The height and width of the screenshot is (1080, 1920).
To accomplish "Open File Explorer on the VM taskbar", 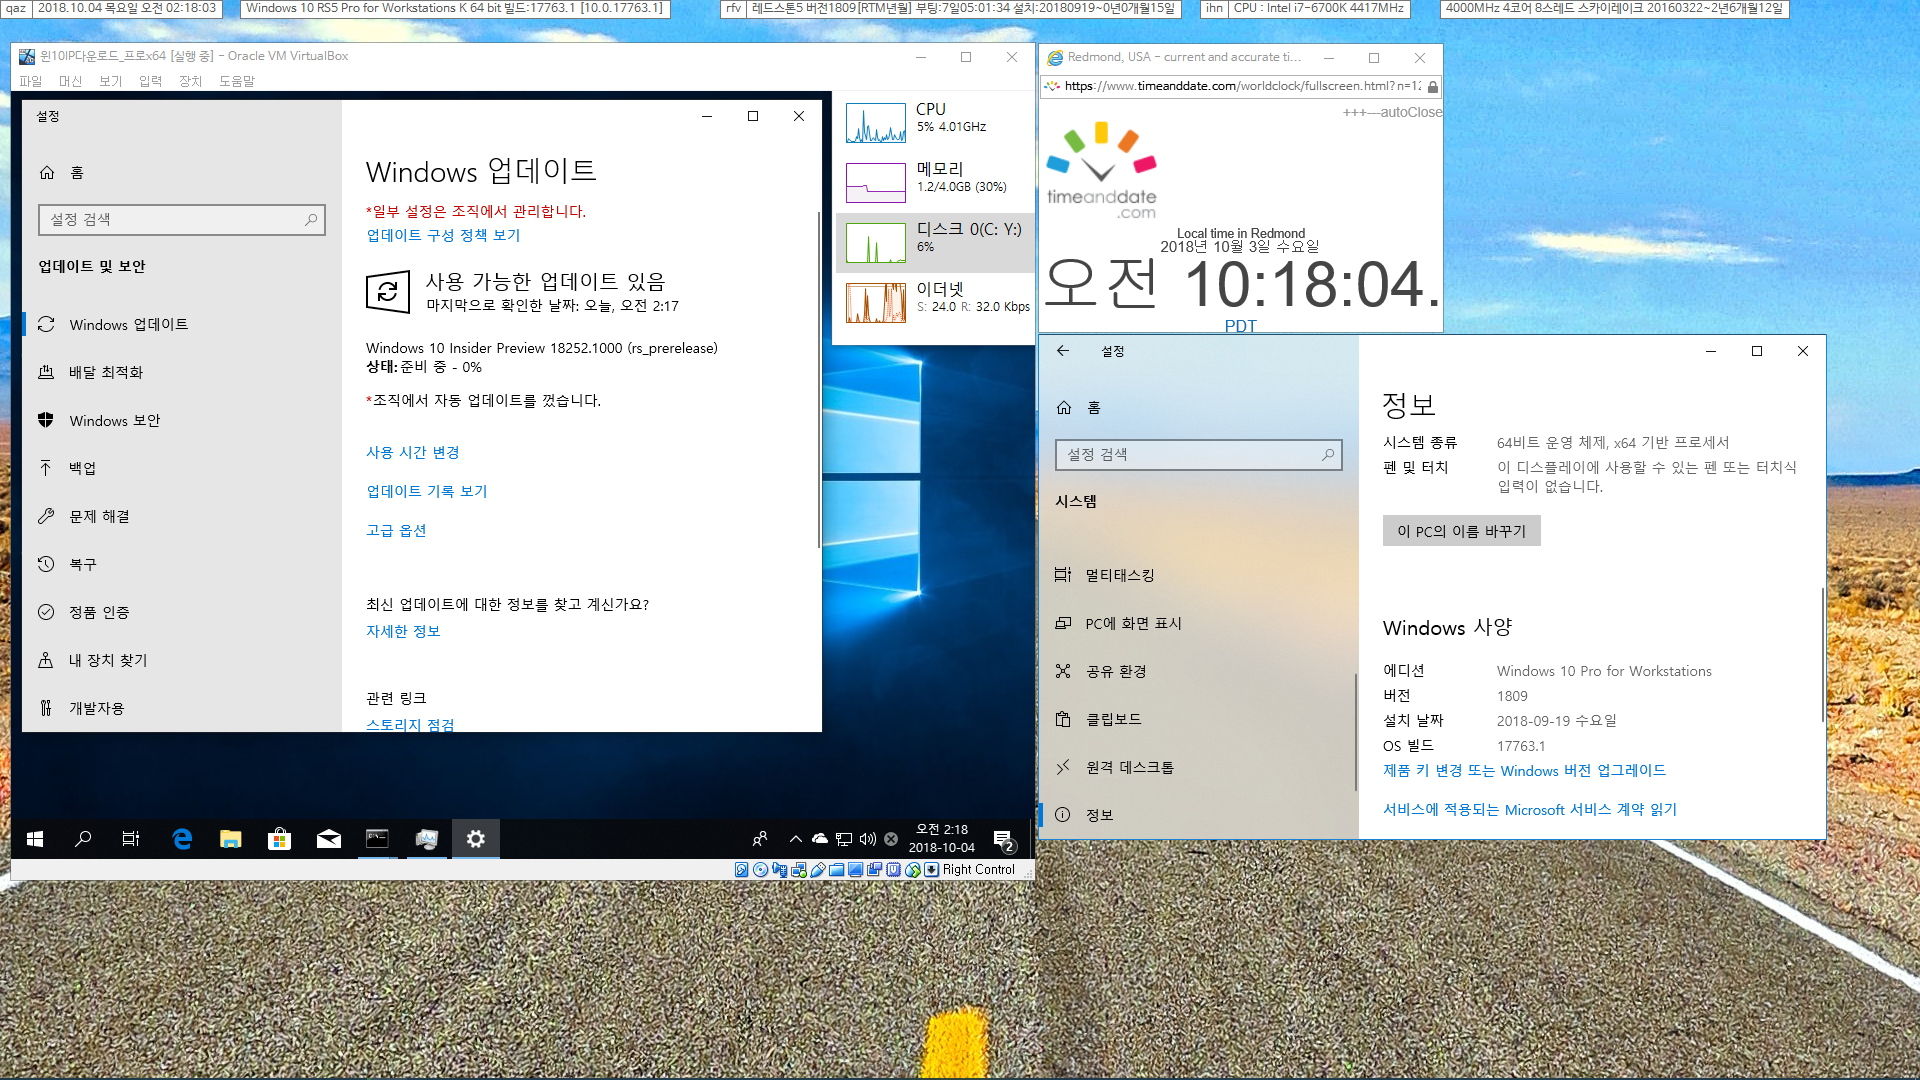I will click(231, 839).
